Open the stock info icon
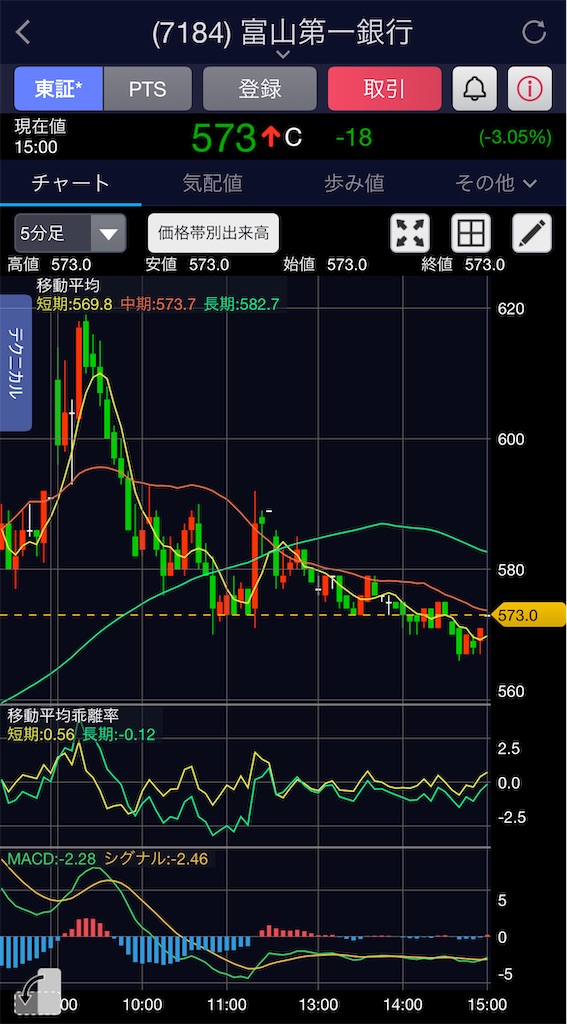Viewport: 567px width, 1024px height. point(530,89)
